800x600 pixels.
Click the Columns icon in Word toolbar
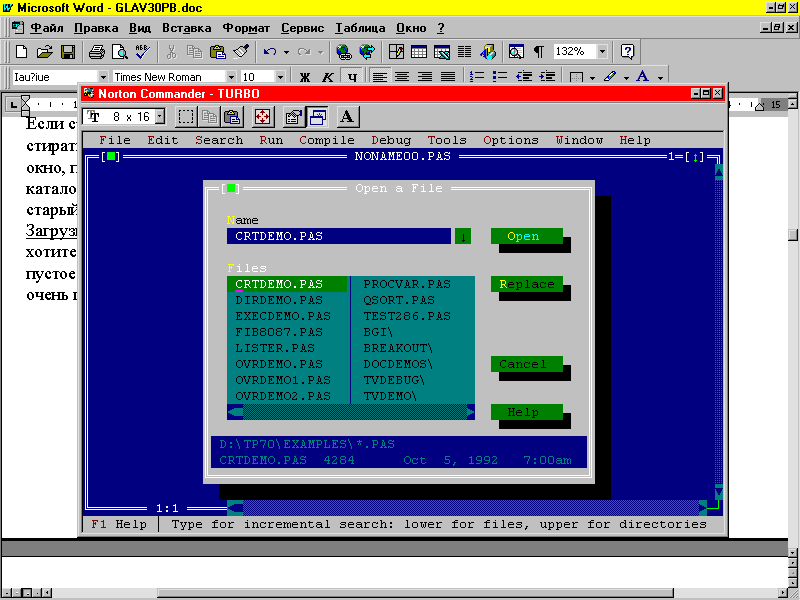(464, 52)
